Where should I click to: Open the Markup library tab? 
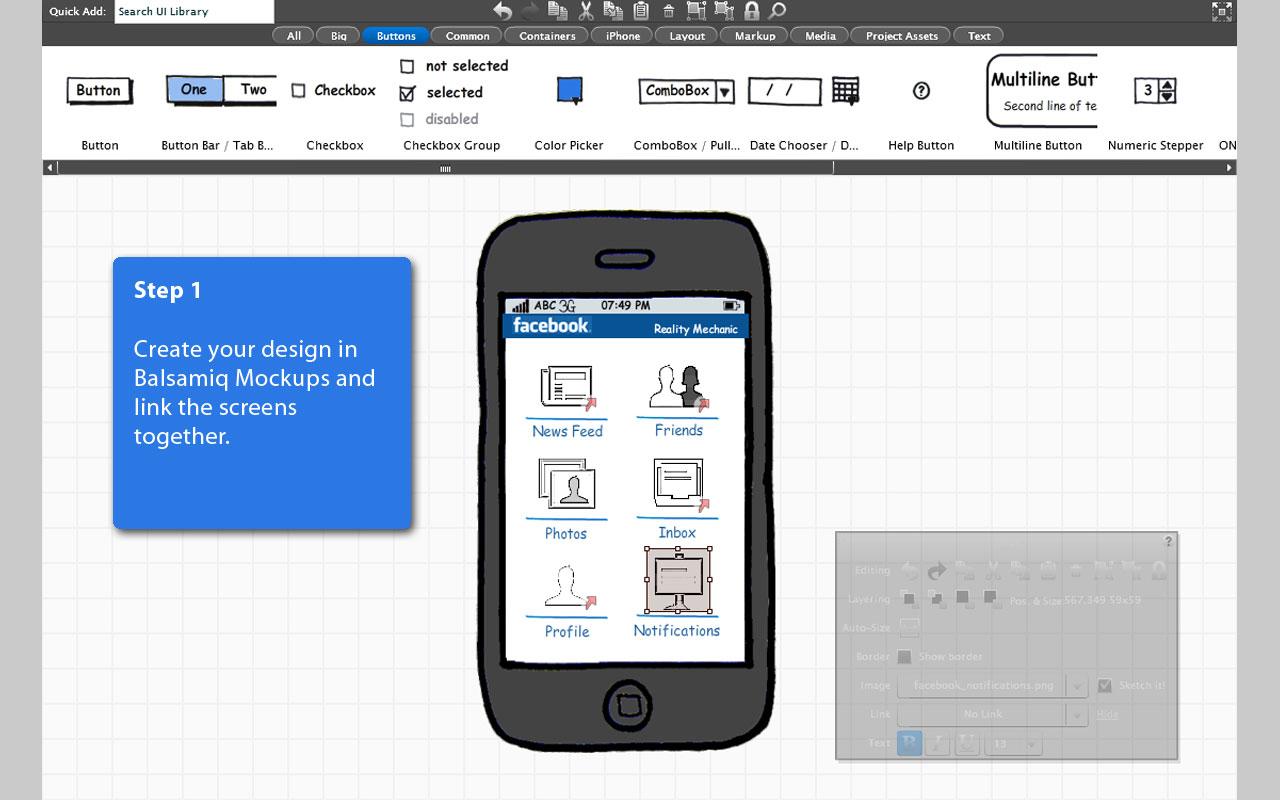pos(754,36)
